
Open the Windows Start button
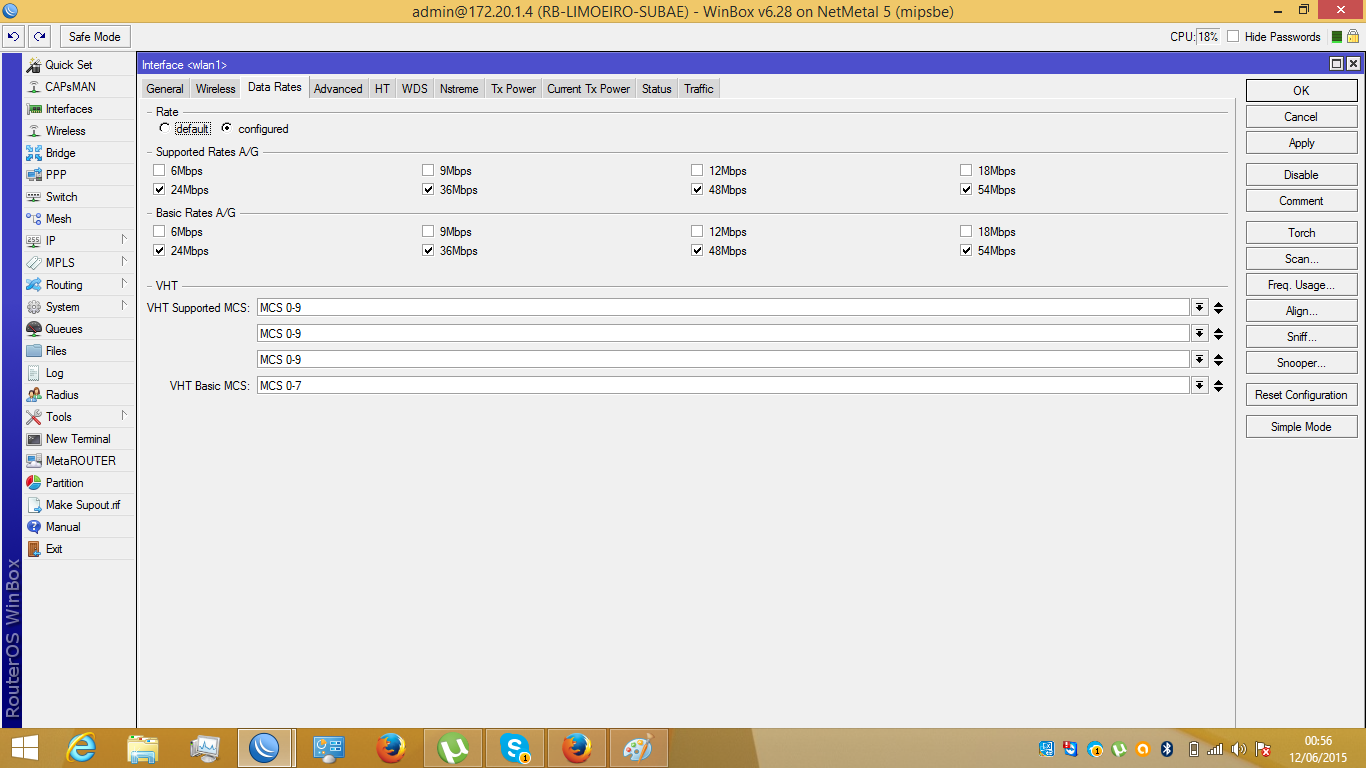tap(24, 748)
